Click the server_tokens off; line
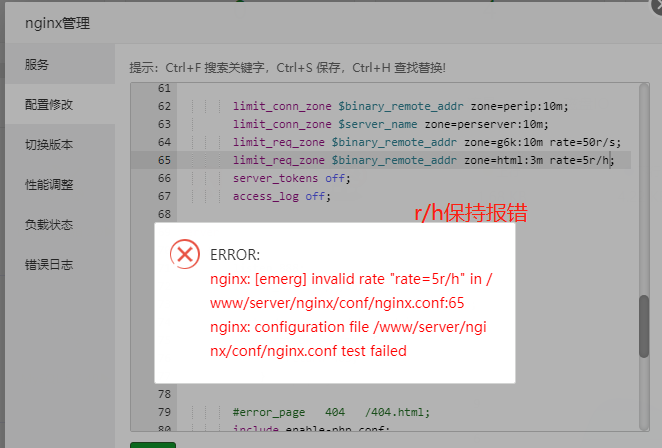 point(292,179)
